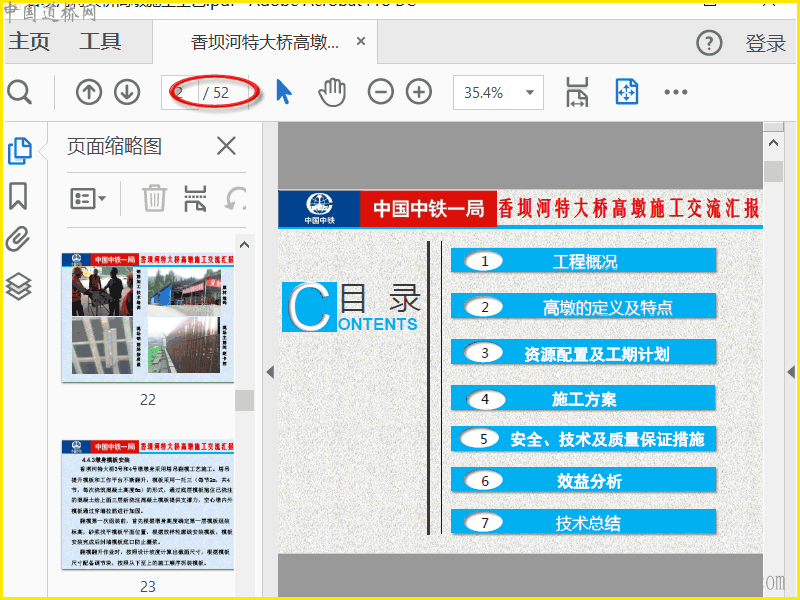
Task: Select page 22 thumbnail
Action: pyautogui.click(x=148, y=317)
